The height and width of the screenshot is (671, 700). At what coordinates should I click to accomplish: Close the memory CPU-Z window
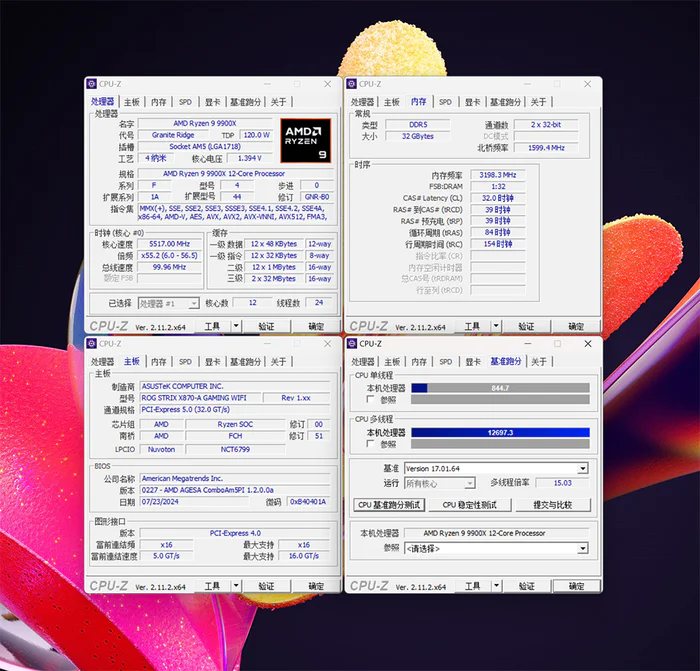click(x=588, y=84)
